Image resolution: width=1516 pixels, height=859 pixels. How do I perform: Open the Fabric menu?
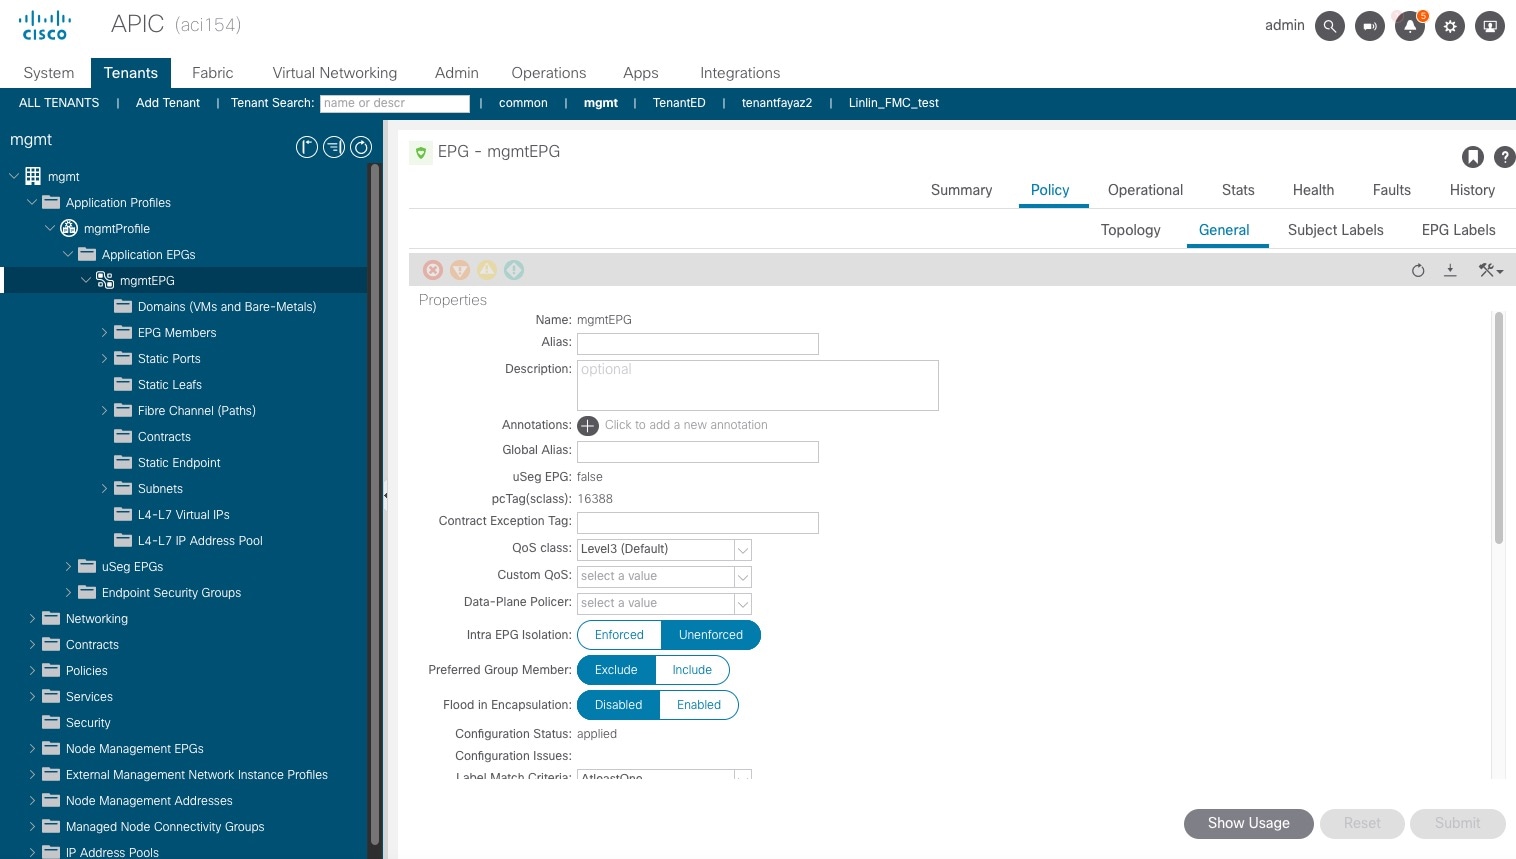coord(212,72)
